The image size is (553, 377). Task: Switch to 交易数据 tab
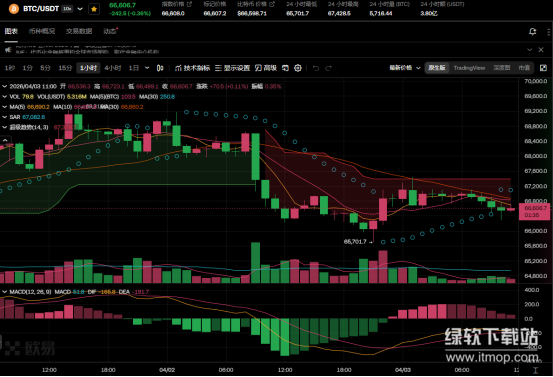(79, 31)
